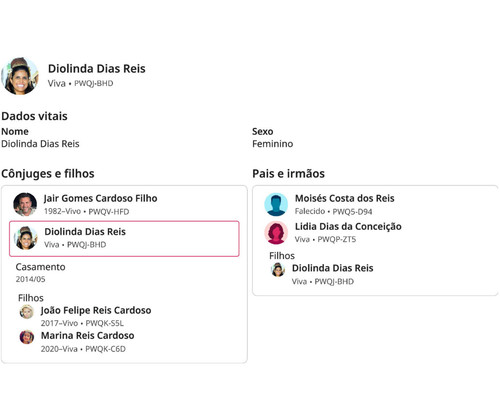Click the main ID PWQJ-BHD in header
The height and width of the screenshot is (419, 500).
(94, 83)
